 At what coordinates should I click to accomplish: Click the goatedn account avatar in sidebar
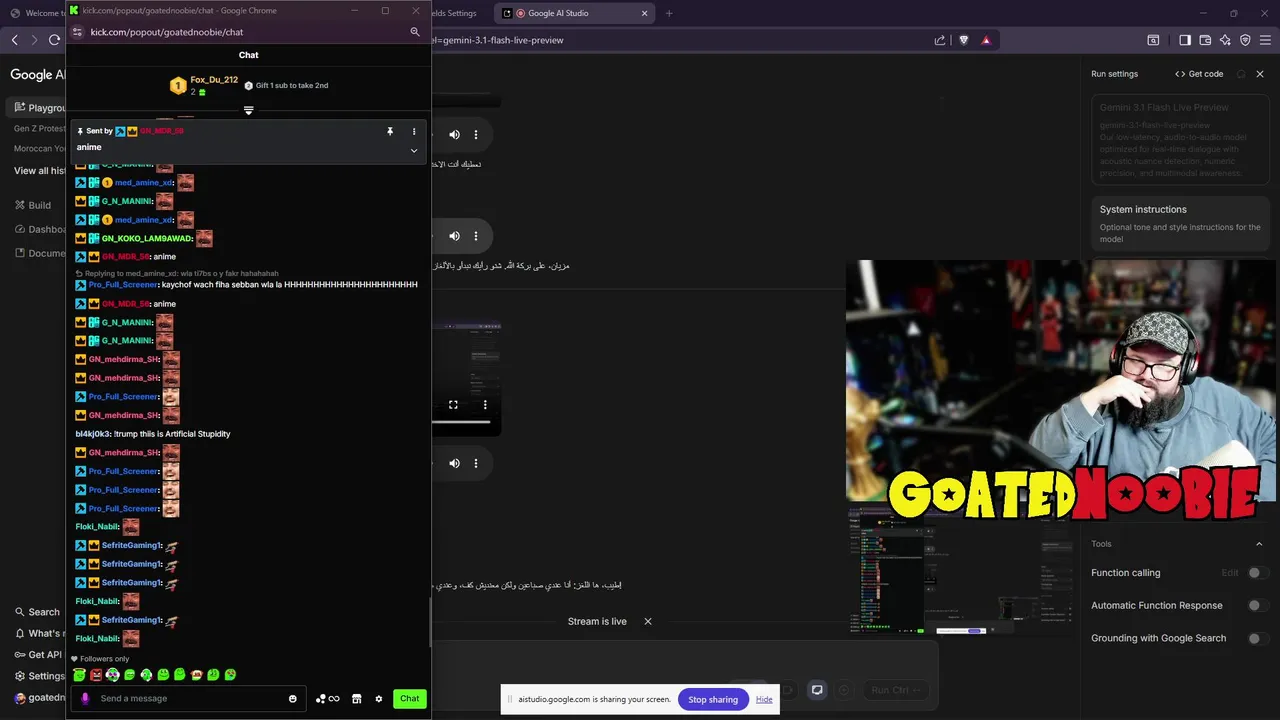20,698
